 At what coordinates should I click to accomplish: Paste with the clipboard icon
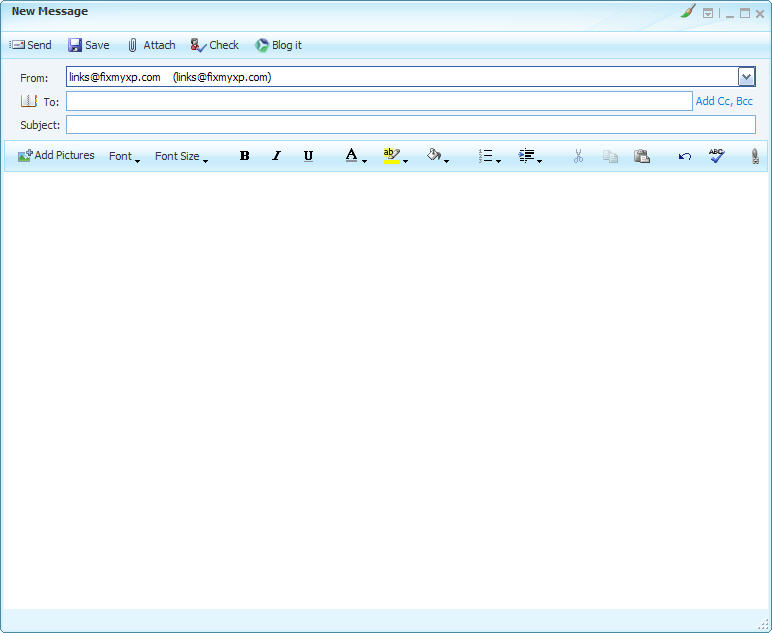pos(642,156)
